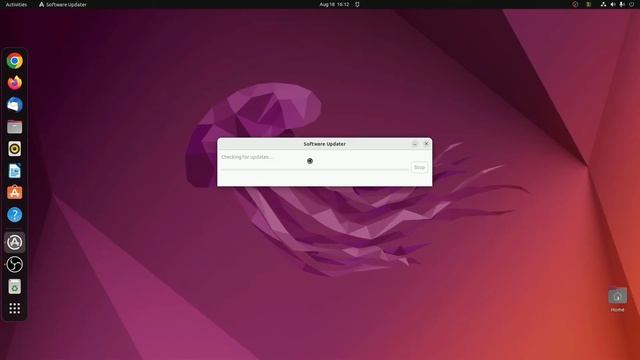Launch Firefox from the dock
This screenshot has height=360, width=640.
pos(15,83)
